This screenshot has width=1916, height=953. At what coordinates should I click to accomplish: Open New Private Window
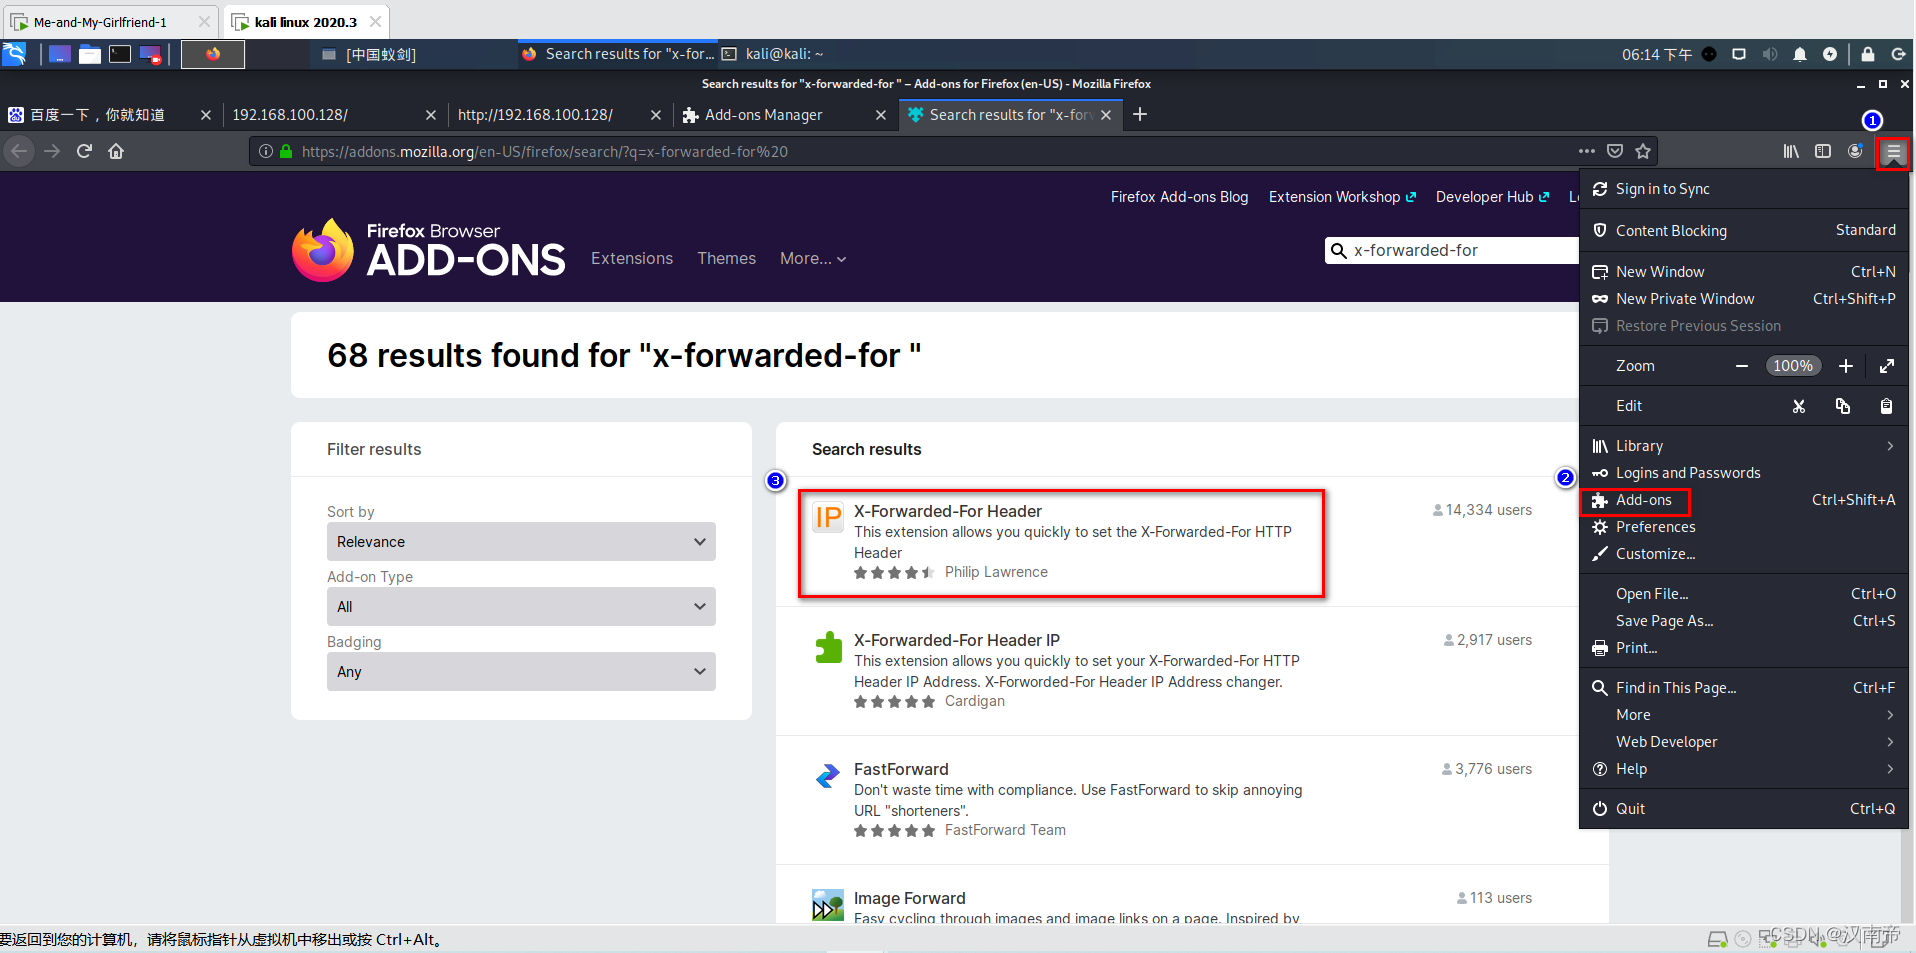pyautogui.click(x=1744, y=299)
